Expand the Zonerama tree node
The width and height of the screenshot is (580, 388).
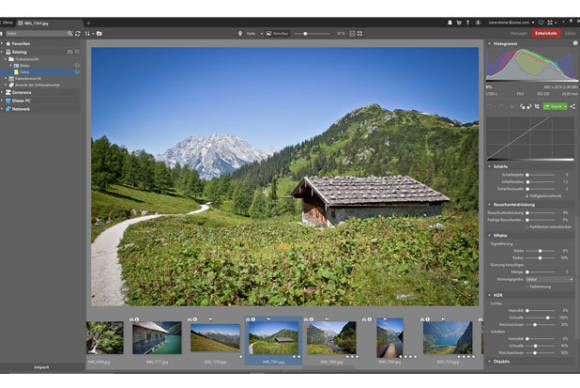point(2,92)
